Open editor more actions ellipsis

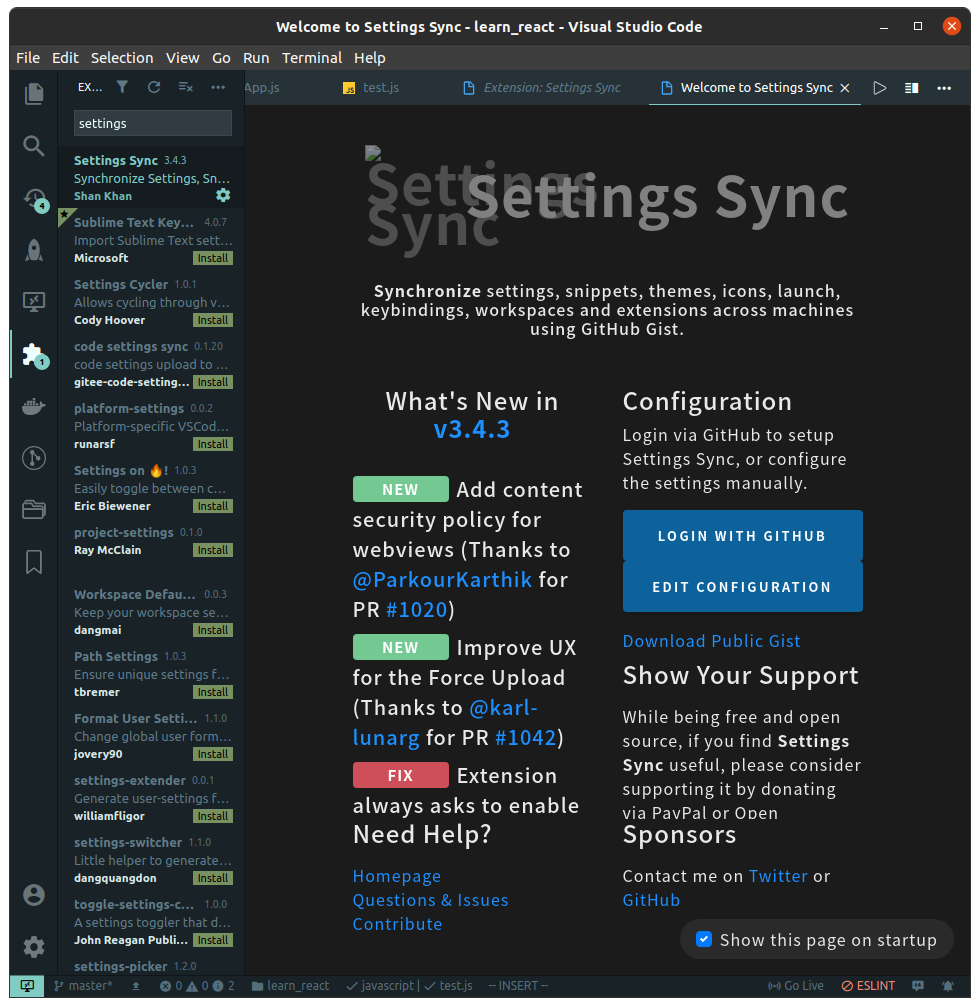(944, 88)
